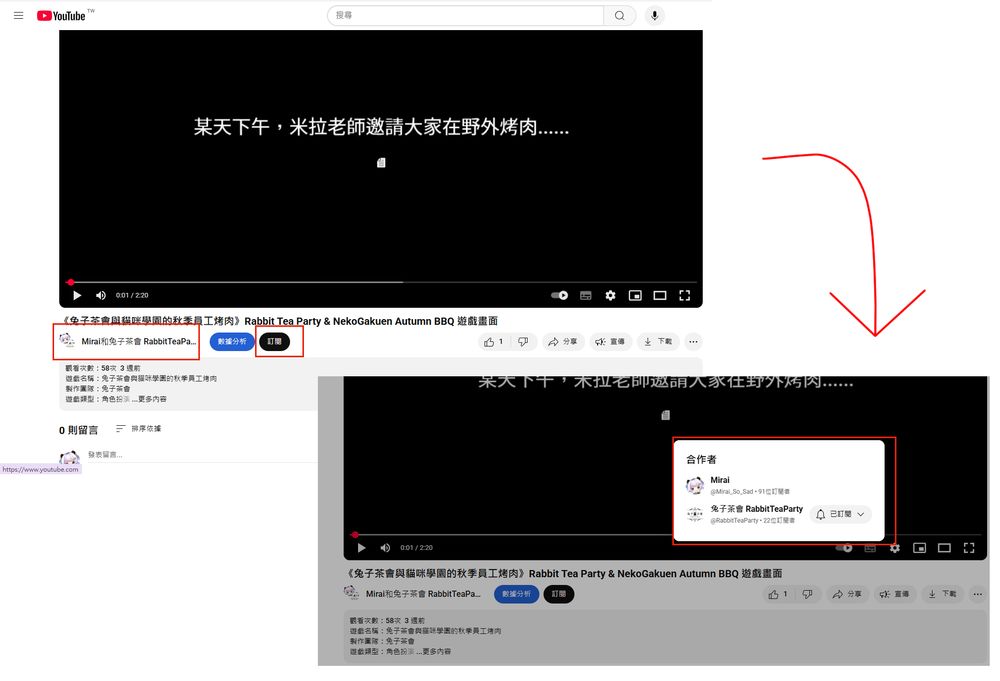Screen dimensions: 1000x681
Task: Open the 已訂閱 subscribed dropdown chevron
Action: 861,514
